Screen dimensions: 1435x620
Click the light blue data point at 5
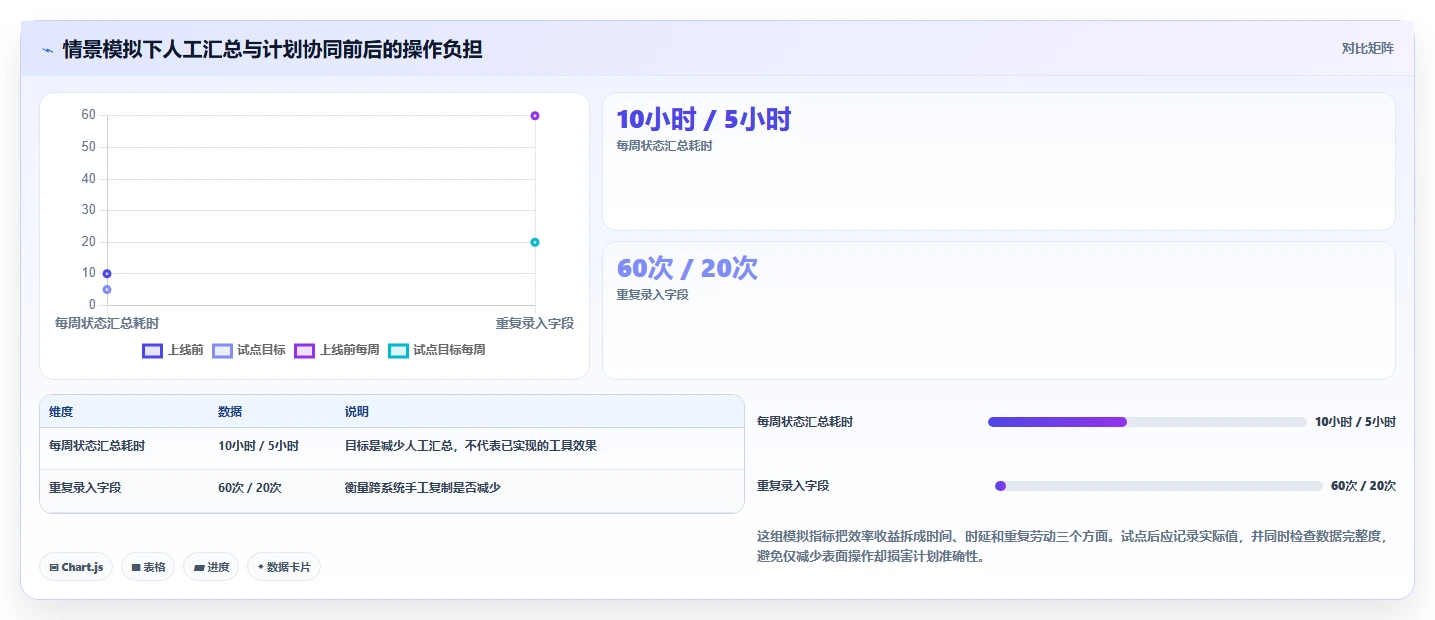click(107, 290)
